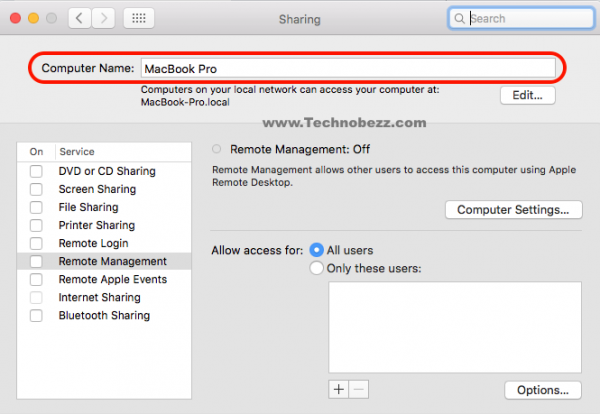
Task: Click into the Search field
Action: point(522,18)
